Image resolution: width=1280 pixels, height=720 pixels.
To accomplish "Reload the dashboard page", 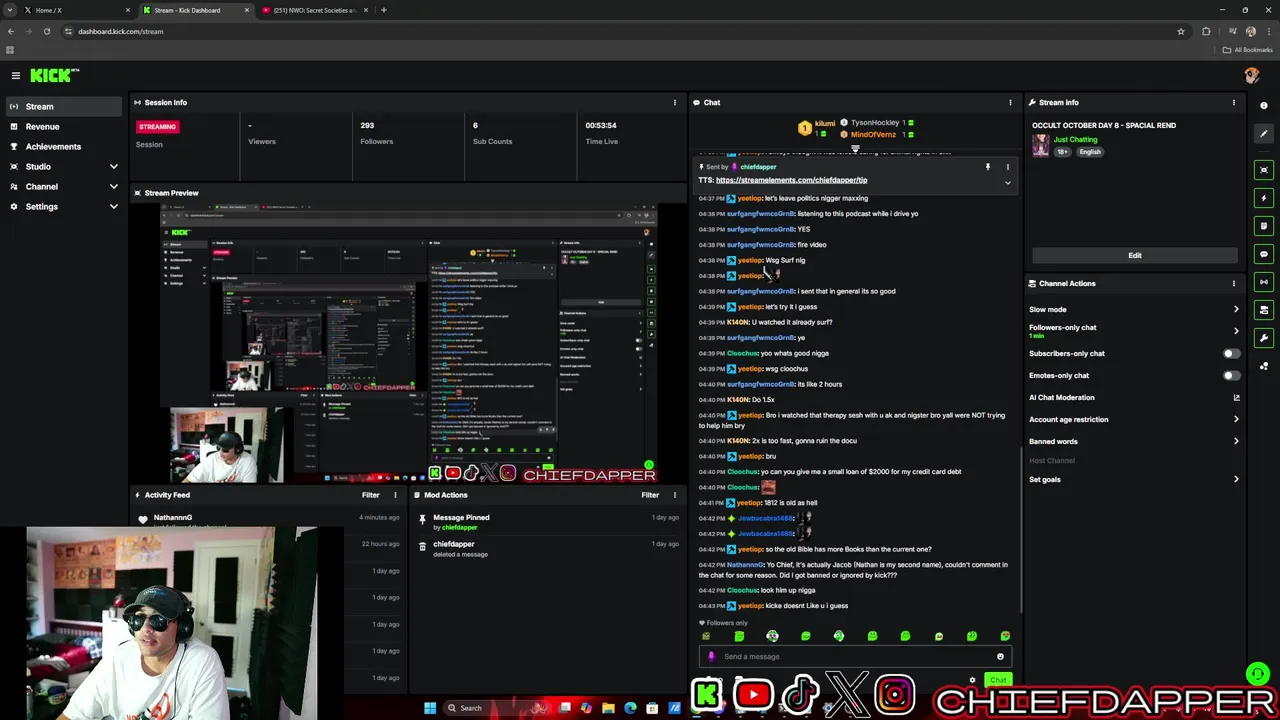I will (46, 31).
